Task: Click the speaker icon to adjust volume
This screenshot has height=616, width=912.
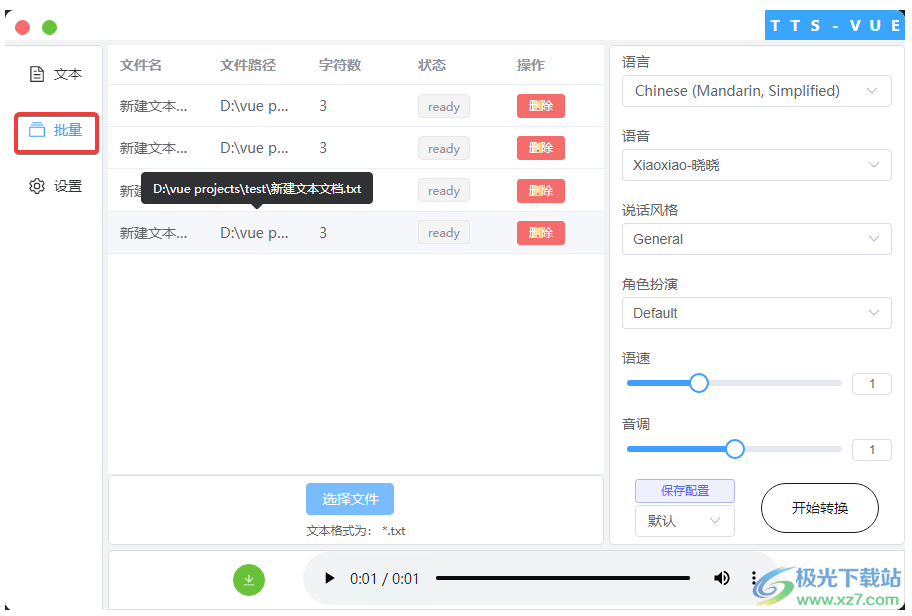Action: (x=722, y=578)
